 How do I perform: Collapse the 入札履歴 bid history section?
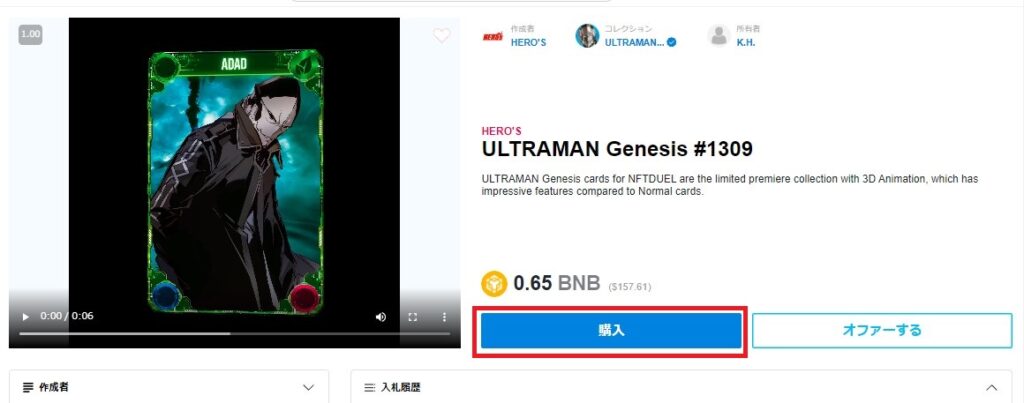(x=991, y=388)
